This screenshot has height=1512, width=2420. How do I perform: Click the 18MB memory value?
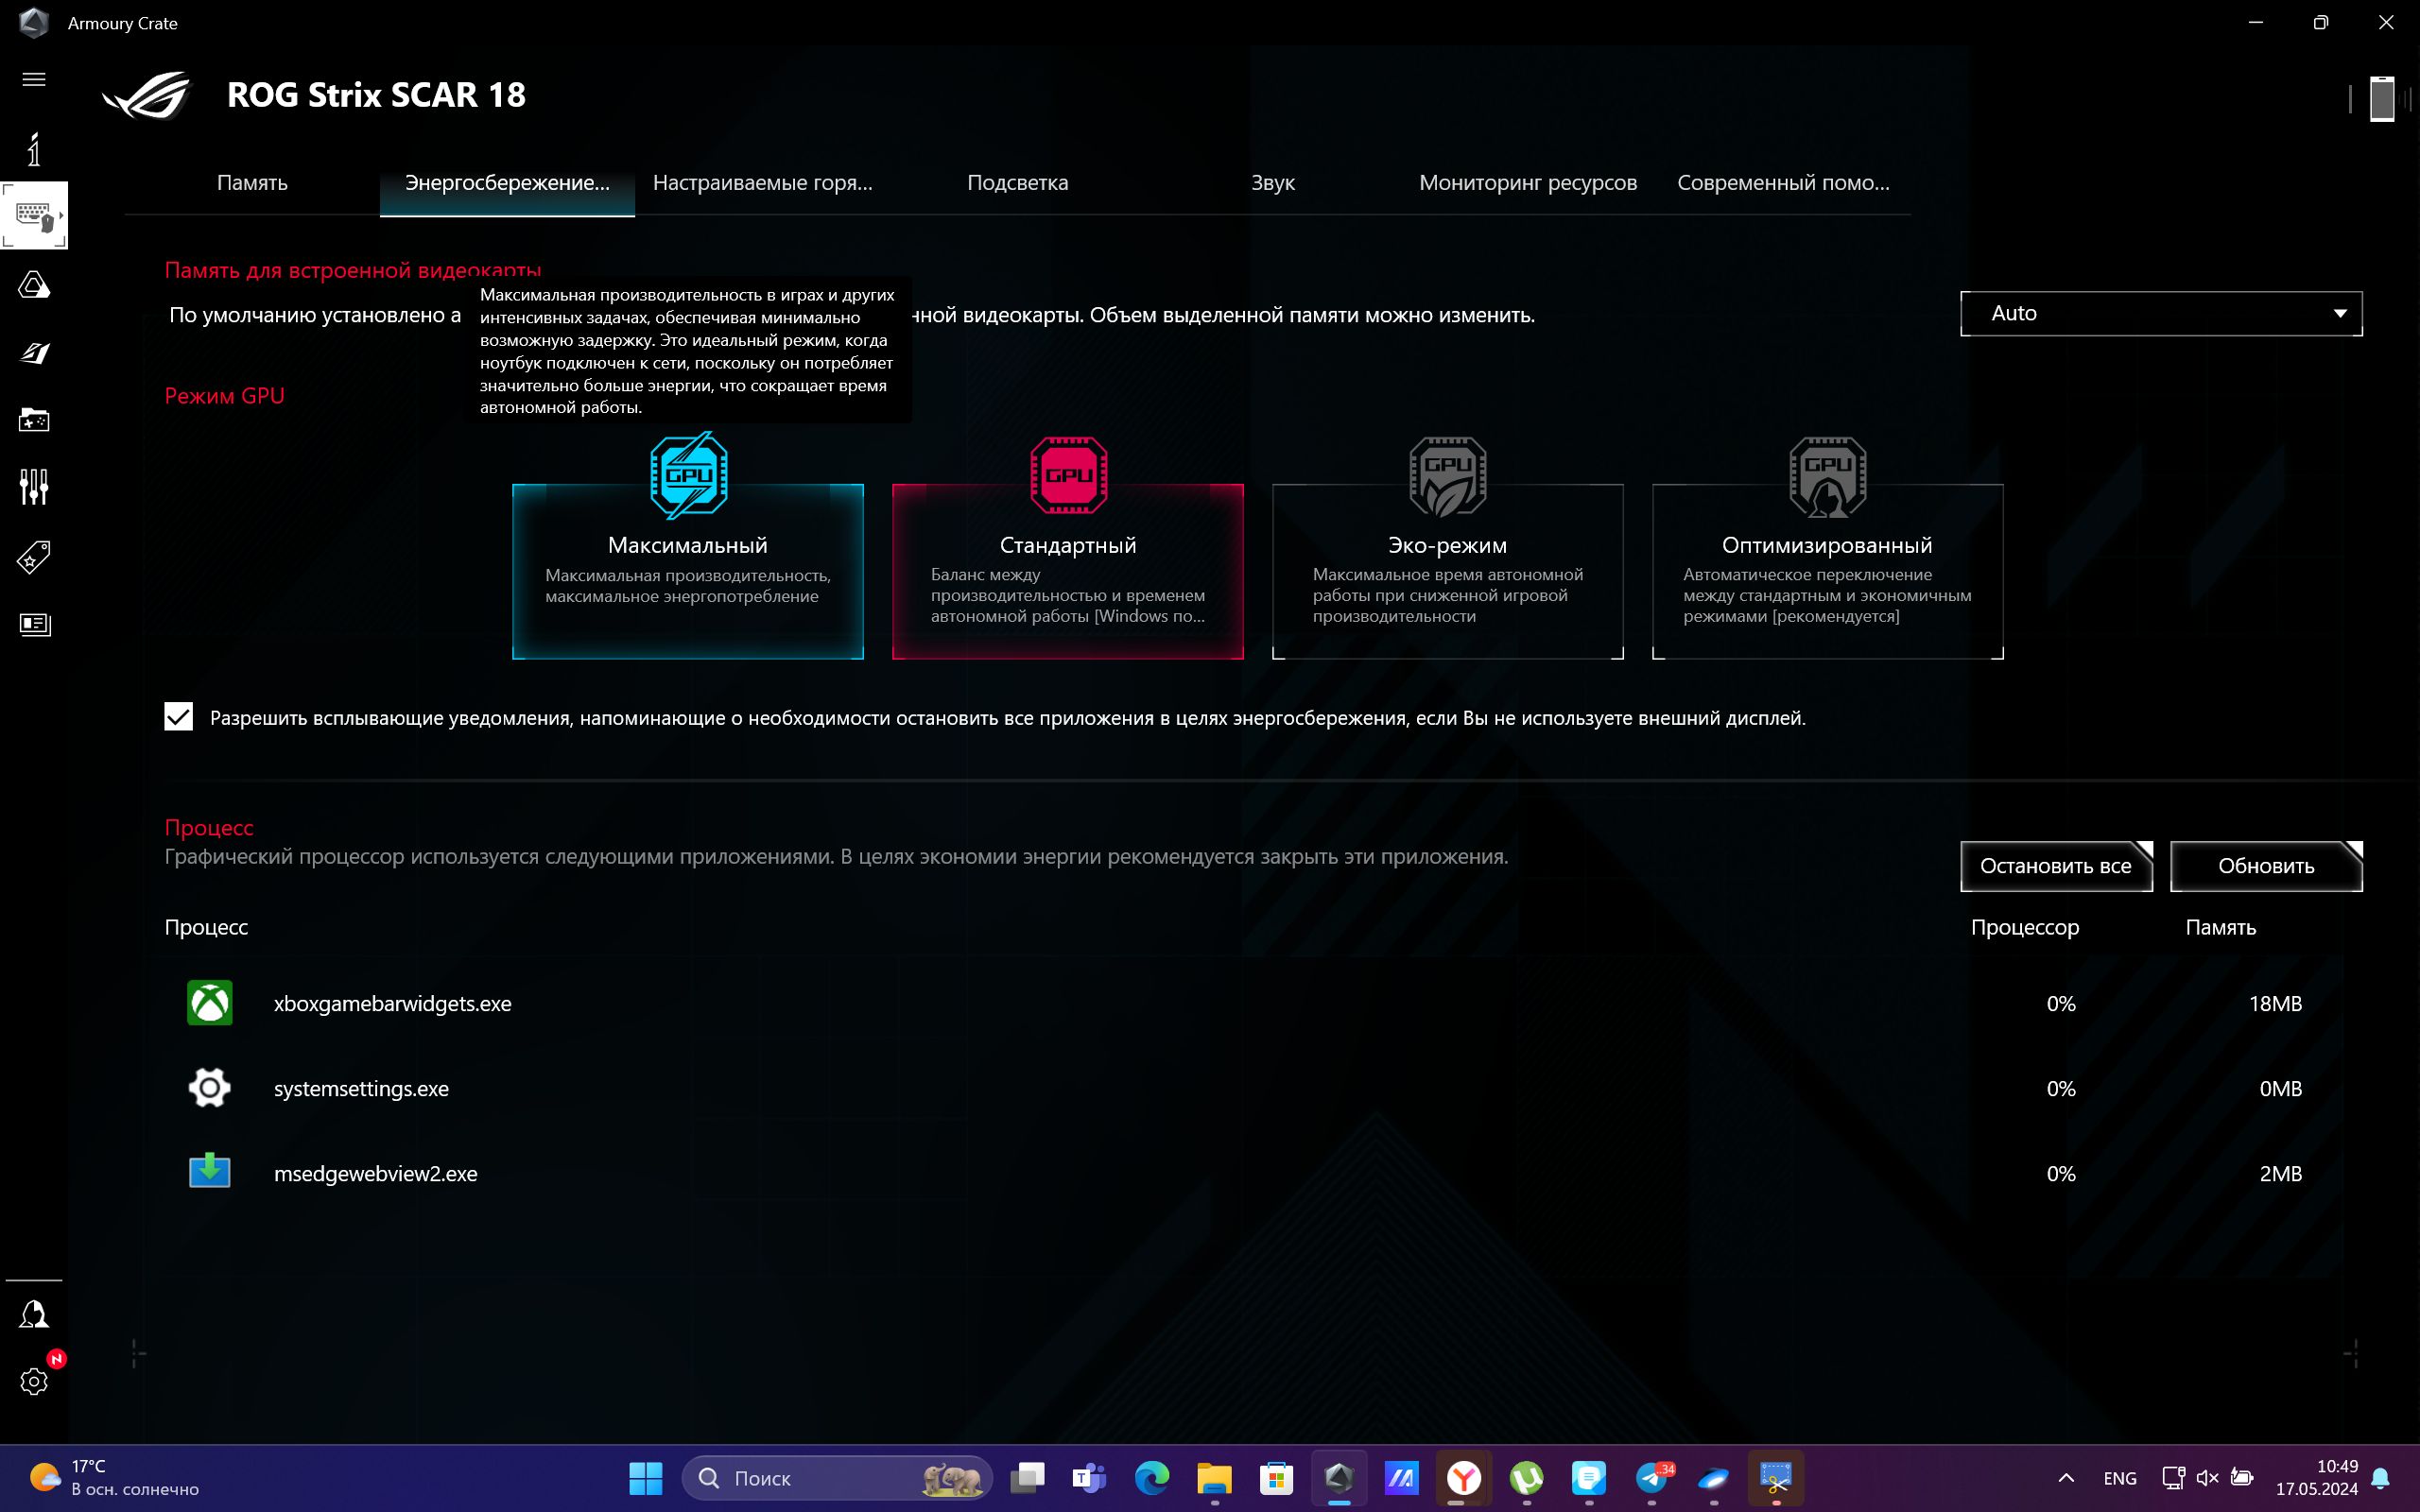[x=2275, y=1003]
